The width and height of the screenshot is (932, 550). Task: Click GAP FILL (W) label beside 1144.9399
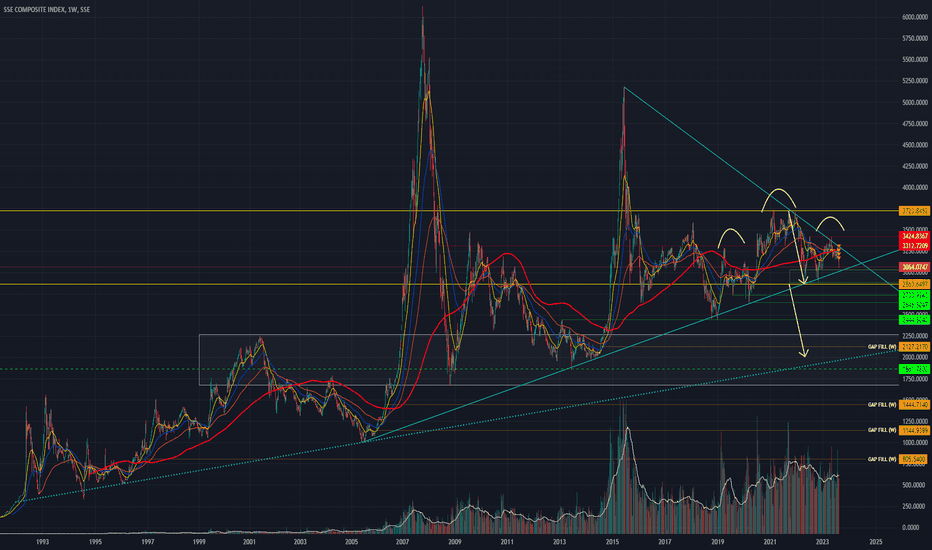coord(882,430)
